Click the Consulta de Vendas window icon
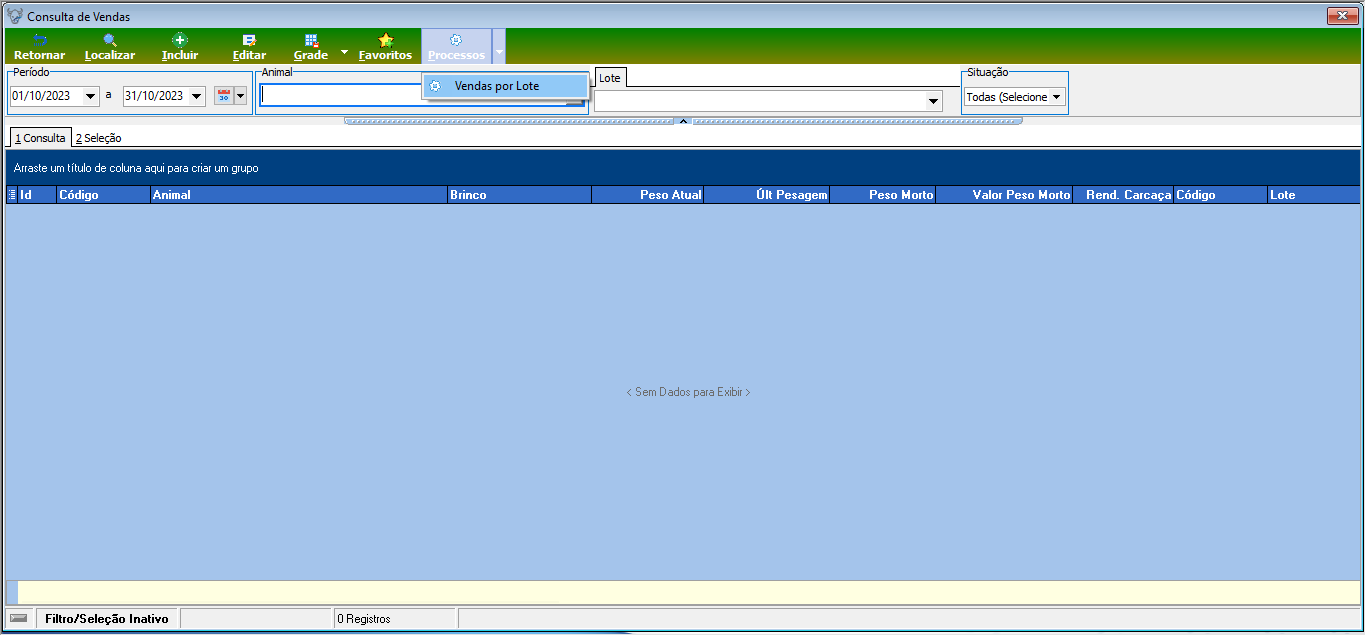The width and height of the screenshot is (1366, 636). [x=15, y=16]
